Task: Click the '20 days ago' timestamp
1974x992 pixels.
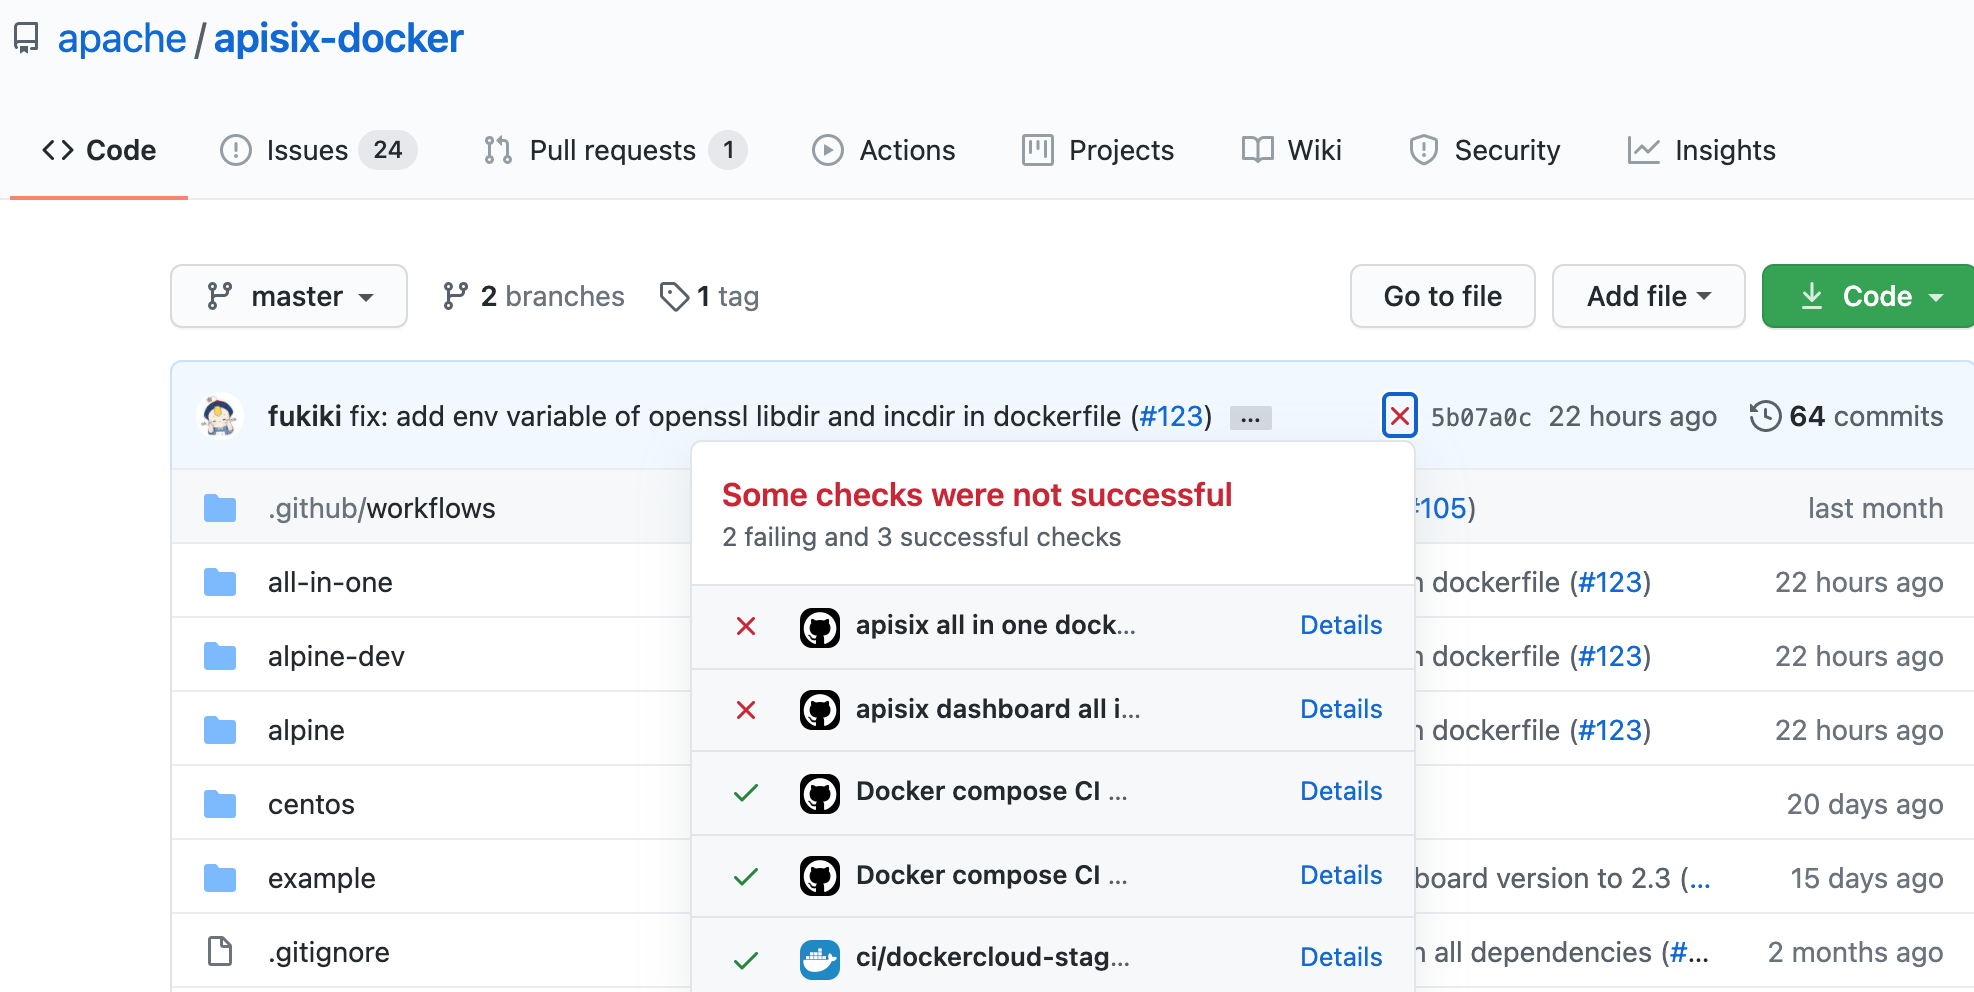Action: (1865, 804)
